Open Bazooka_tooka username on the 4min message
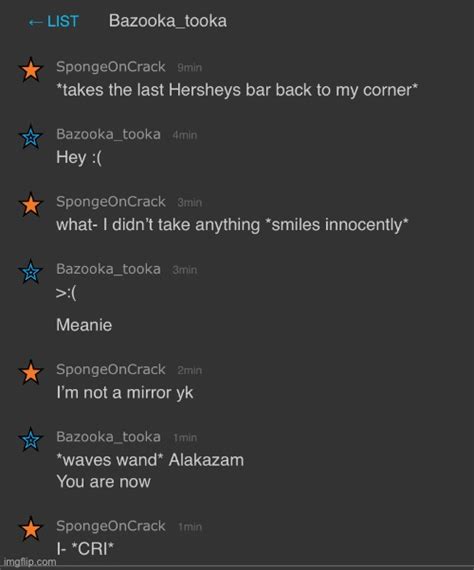Screen dimensions: 474x570 (108, 135)
